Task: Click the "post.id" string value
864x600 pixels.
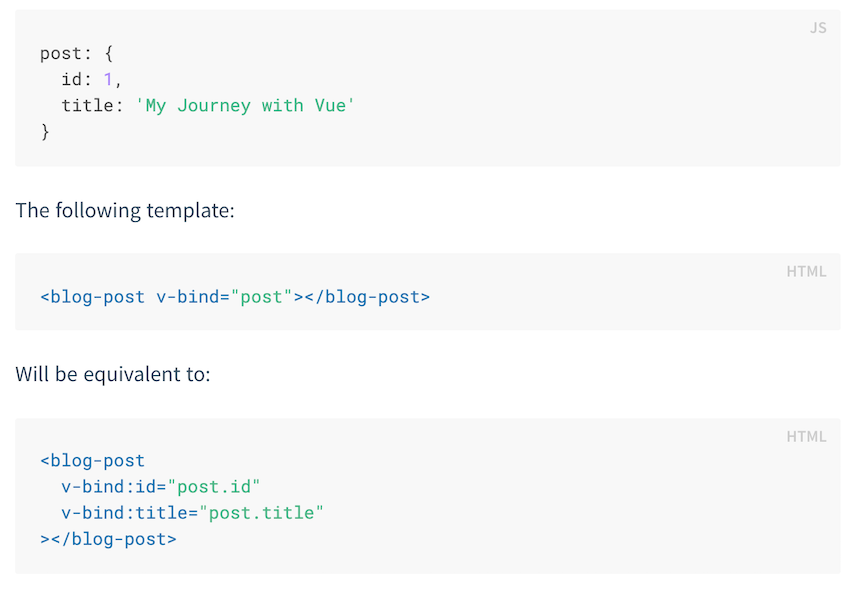Action: tap(214, 487)
